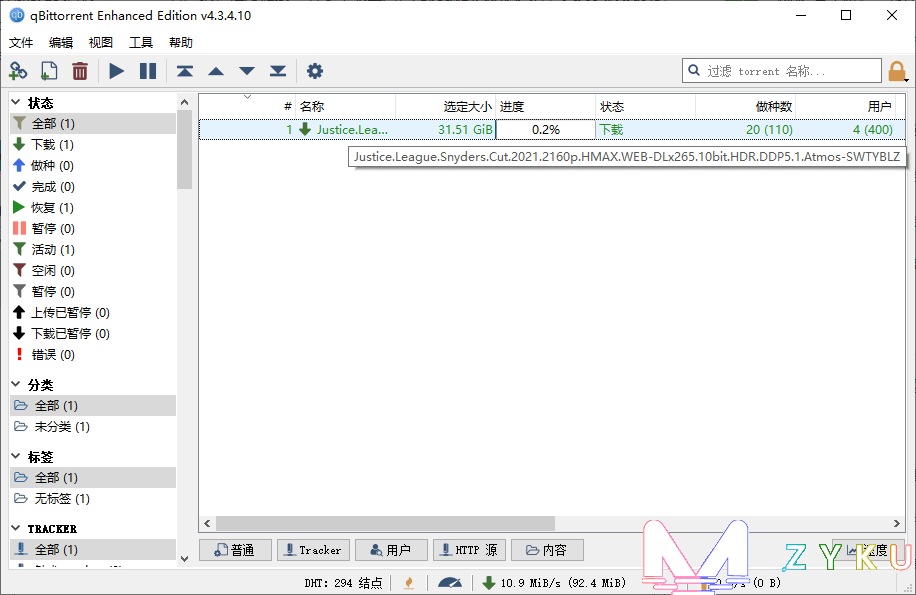The width and height of the screenshot is (916, 595).
Task: Switch to the 用户 tab with people icon
Action: click(391, 550)
